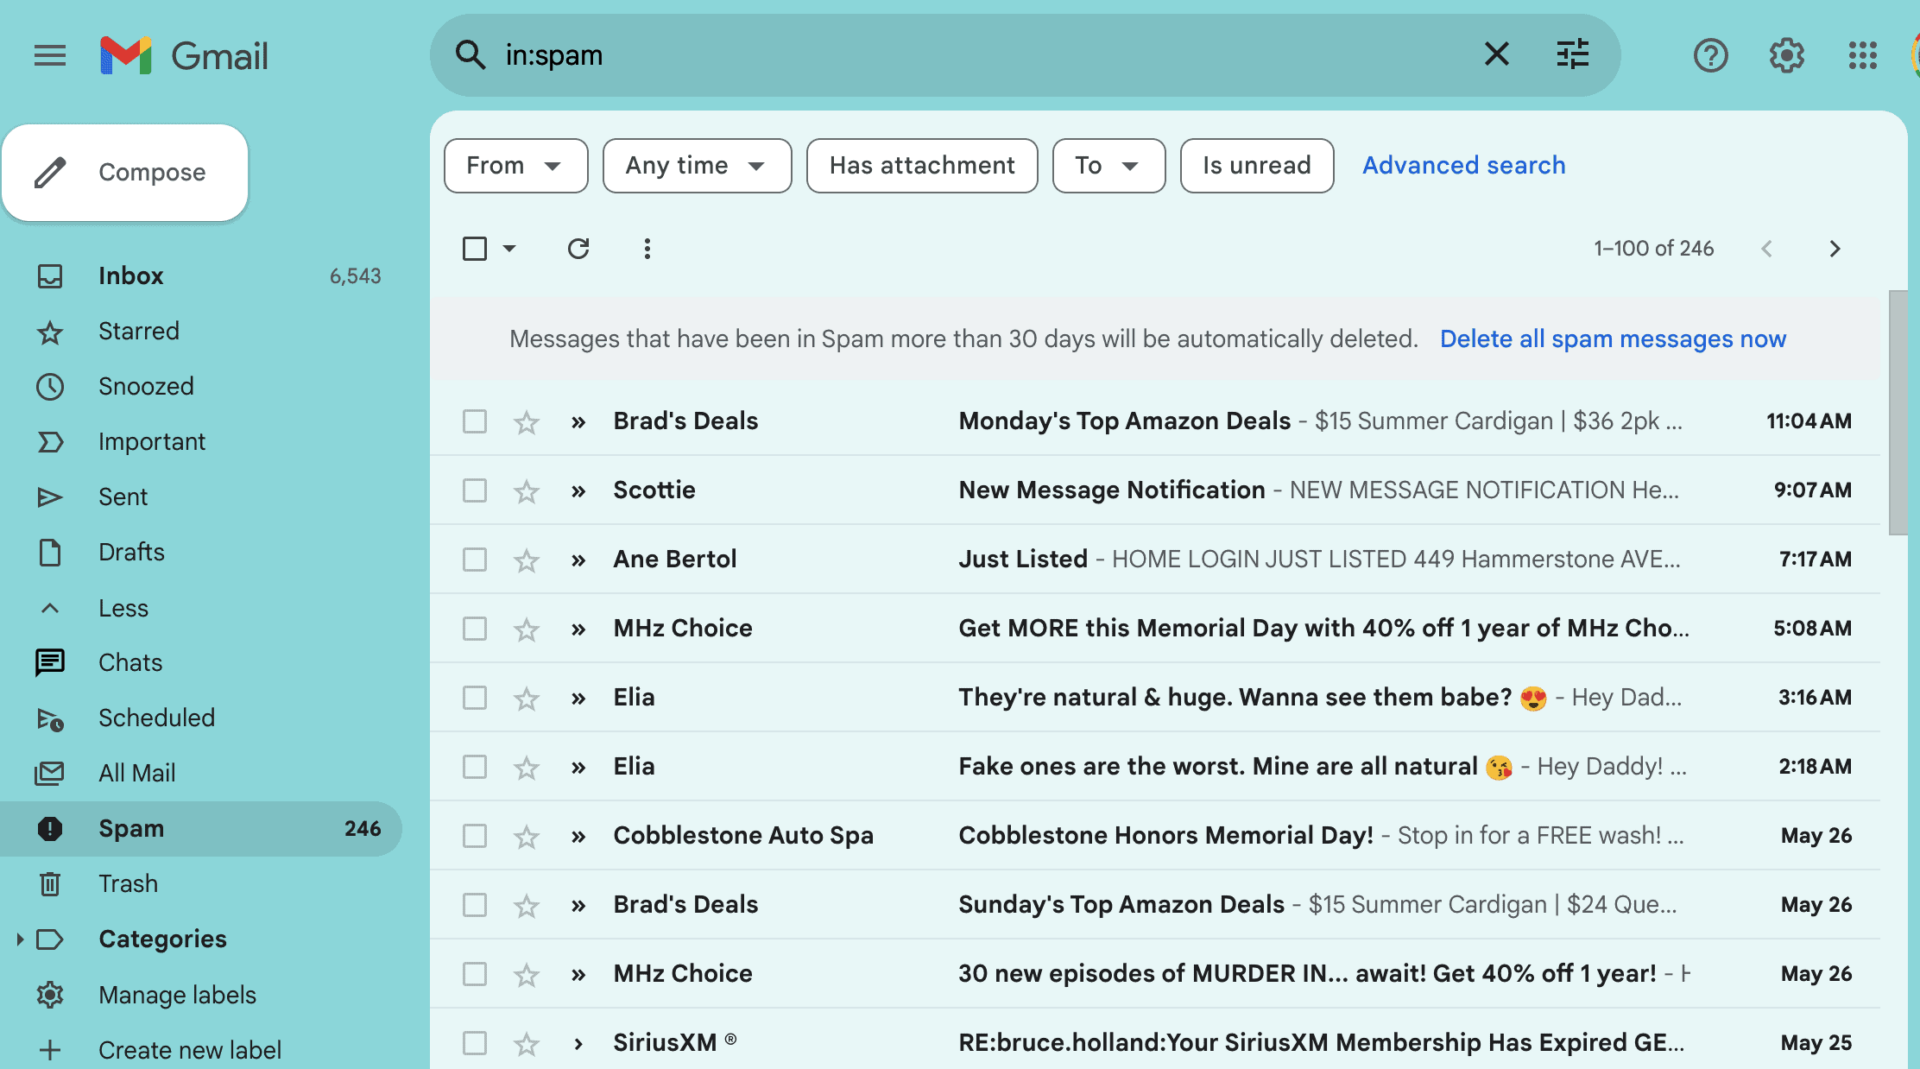The height and width of the screenshot is (1069, 1920).
Task: Open Gmail help
Action: click(1710, 56)
